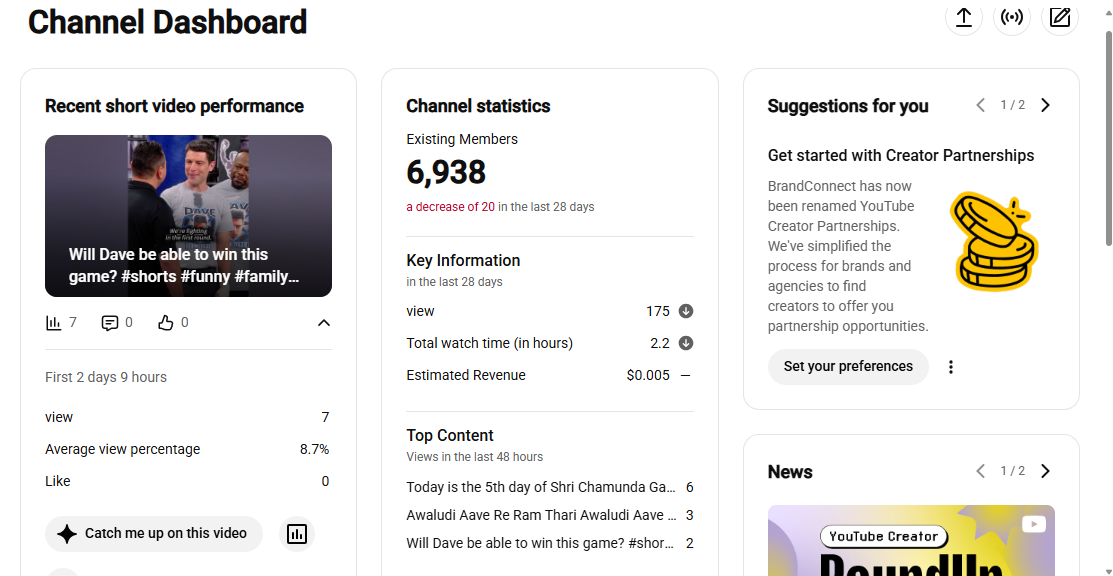Open Awaludi Aave Re Ram top content link
The height and width of the screenshot is (576, 1113).
[541, 515]
